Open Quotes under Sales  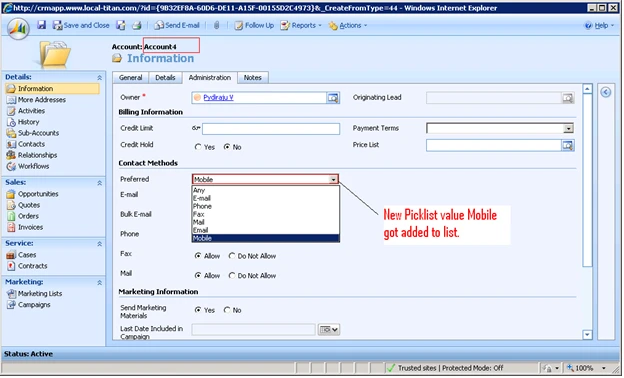[23, 205]
